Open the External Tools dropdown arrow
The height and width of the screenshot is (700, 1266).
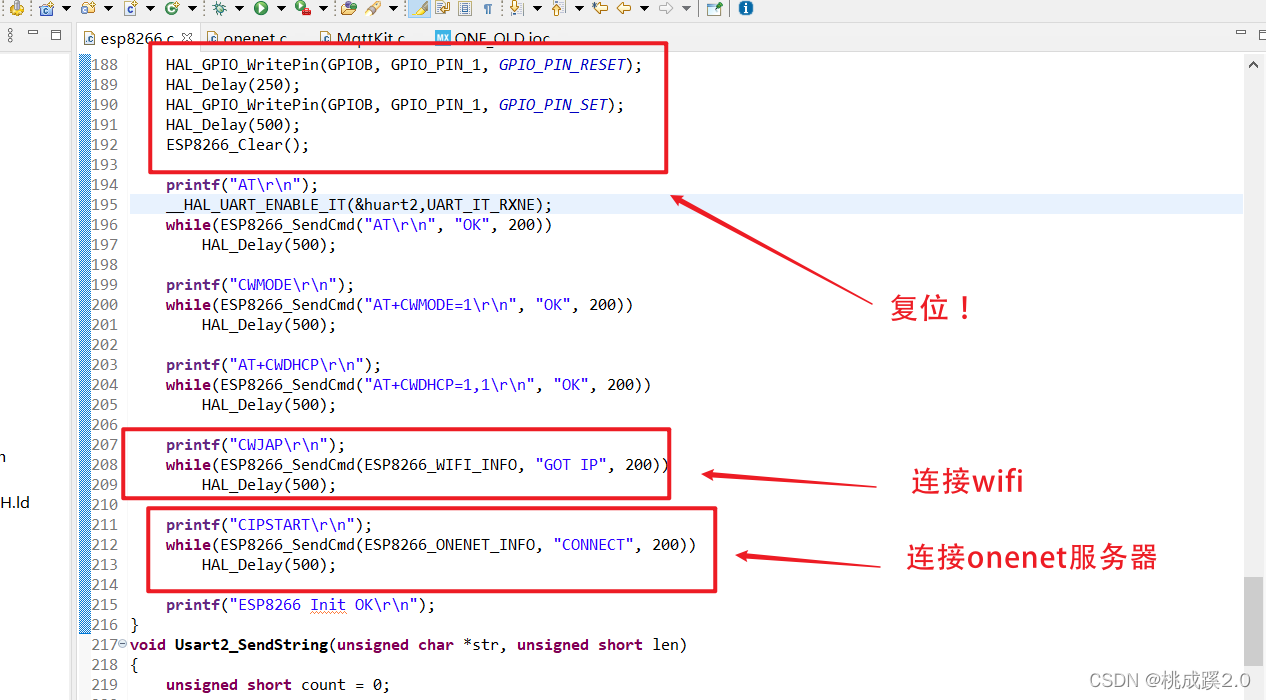[323, 8]
